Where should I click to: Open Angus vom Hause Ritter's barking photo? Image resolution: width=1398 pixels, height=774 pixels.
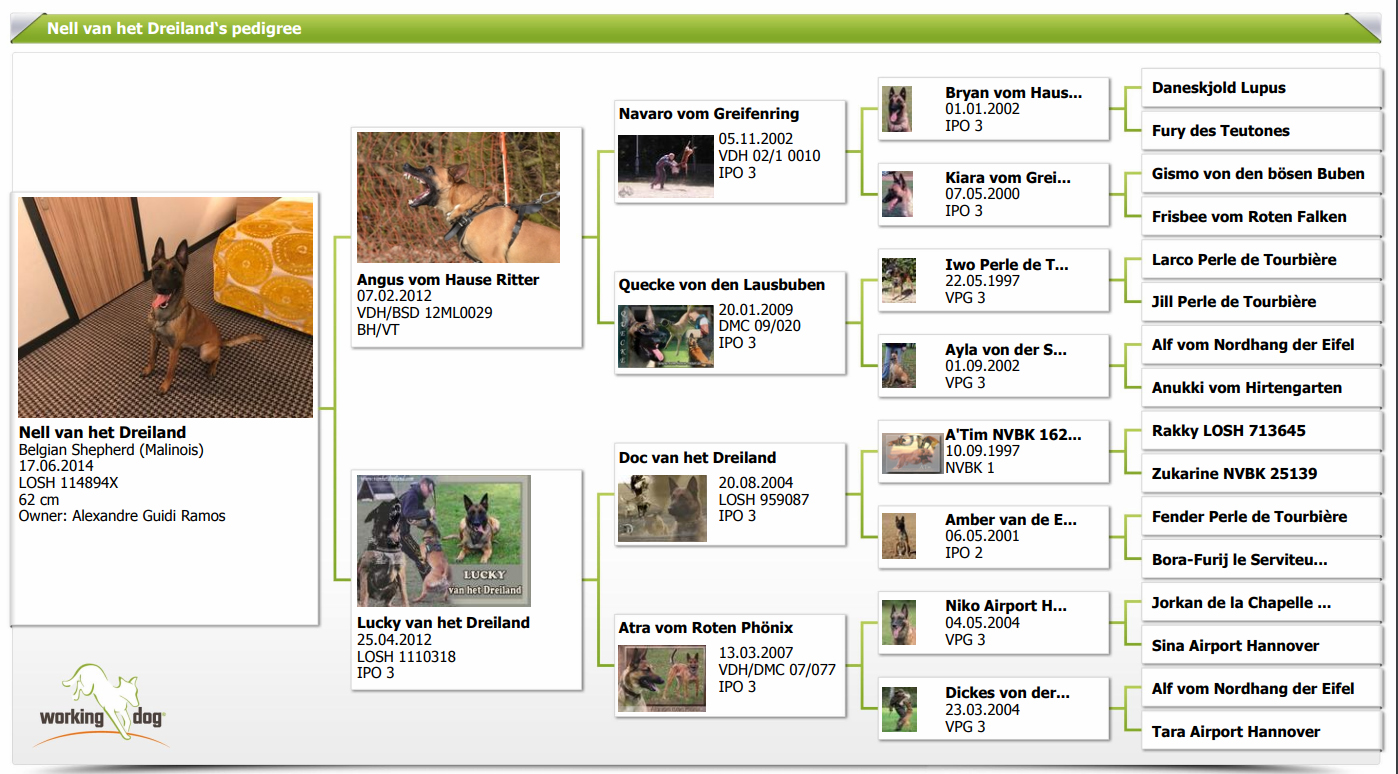458,197
